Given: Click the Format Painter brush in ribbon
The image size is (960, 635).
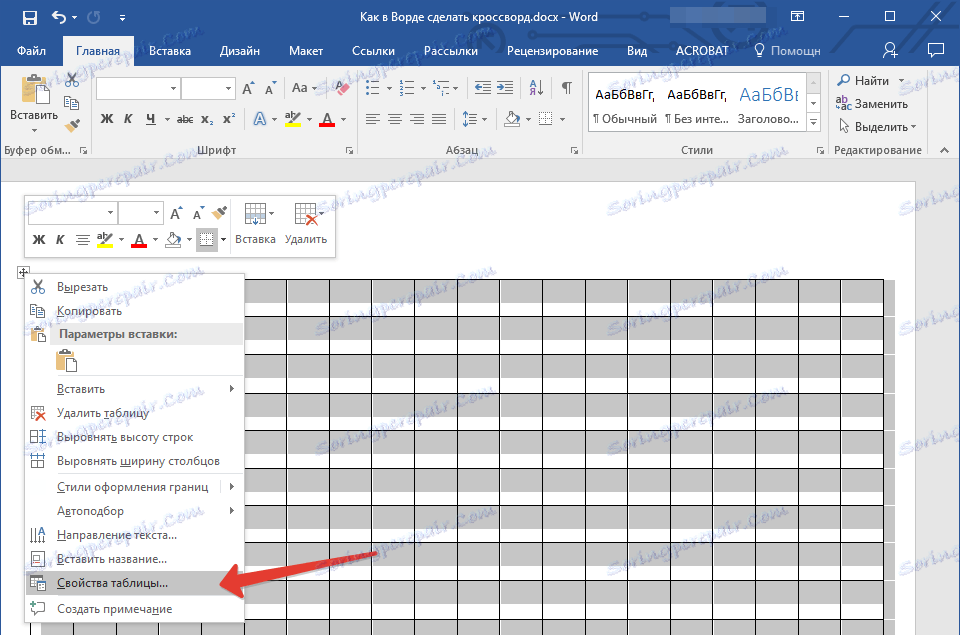Looking at the screenshot, I should pyautogui.click(x=72, y=126).
